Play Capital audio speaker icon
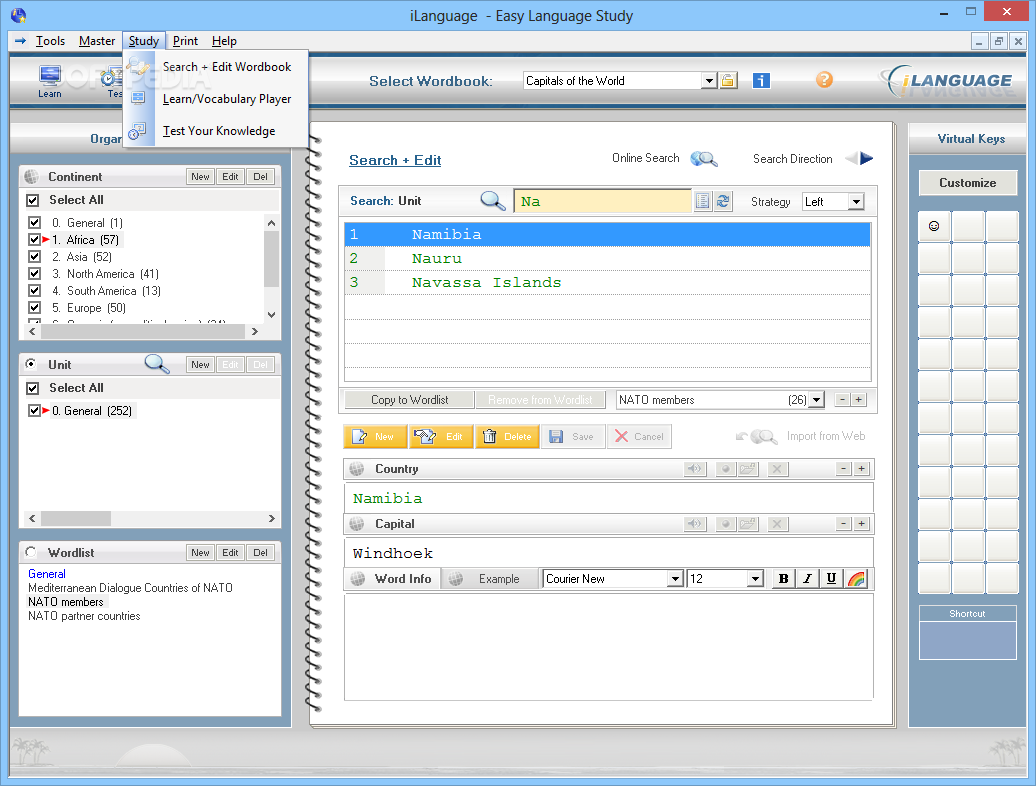The height and width of the screenshot is (786, 1036). pyautogui.click(x=695, y=524)
